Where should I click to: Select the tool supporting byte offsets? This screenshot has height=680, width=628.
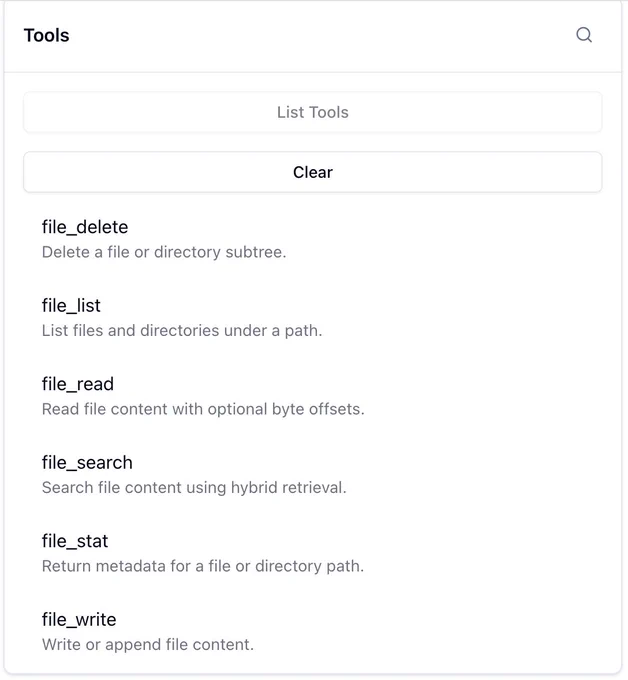point(313,396)
